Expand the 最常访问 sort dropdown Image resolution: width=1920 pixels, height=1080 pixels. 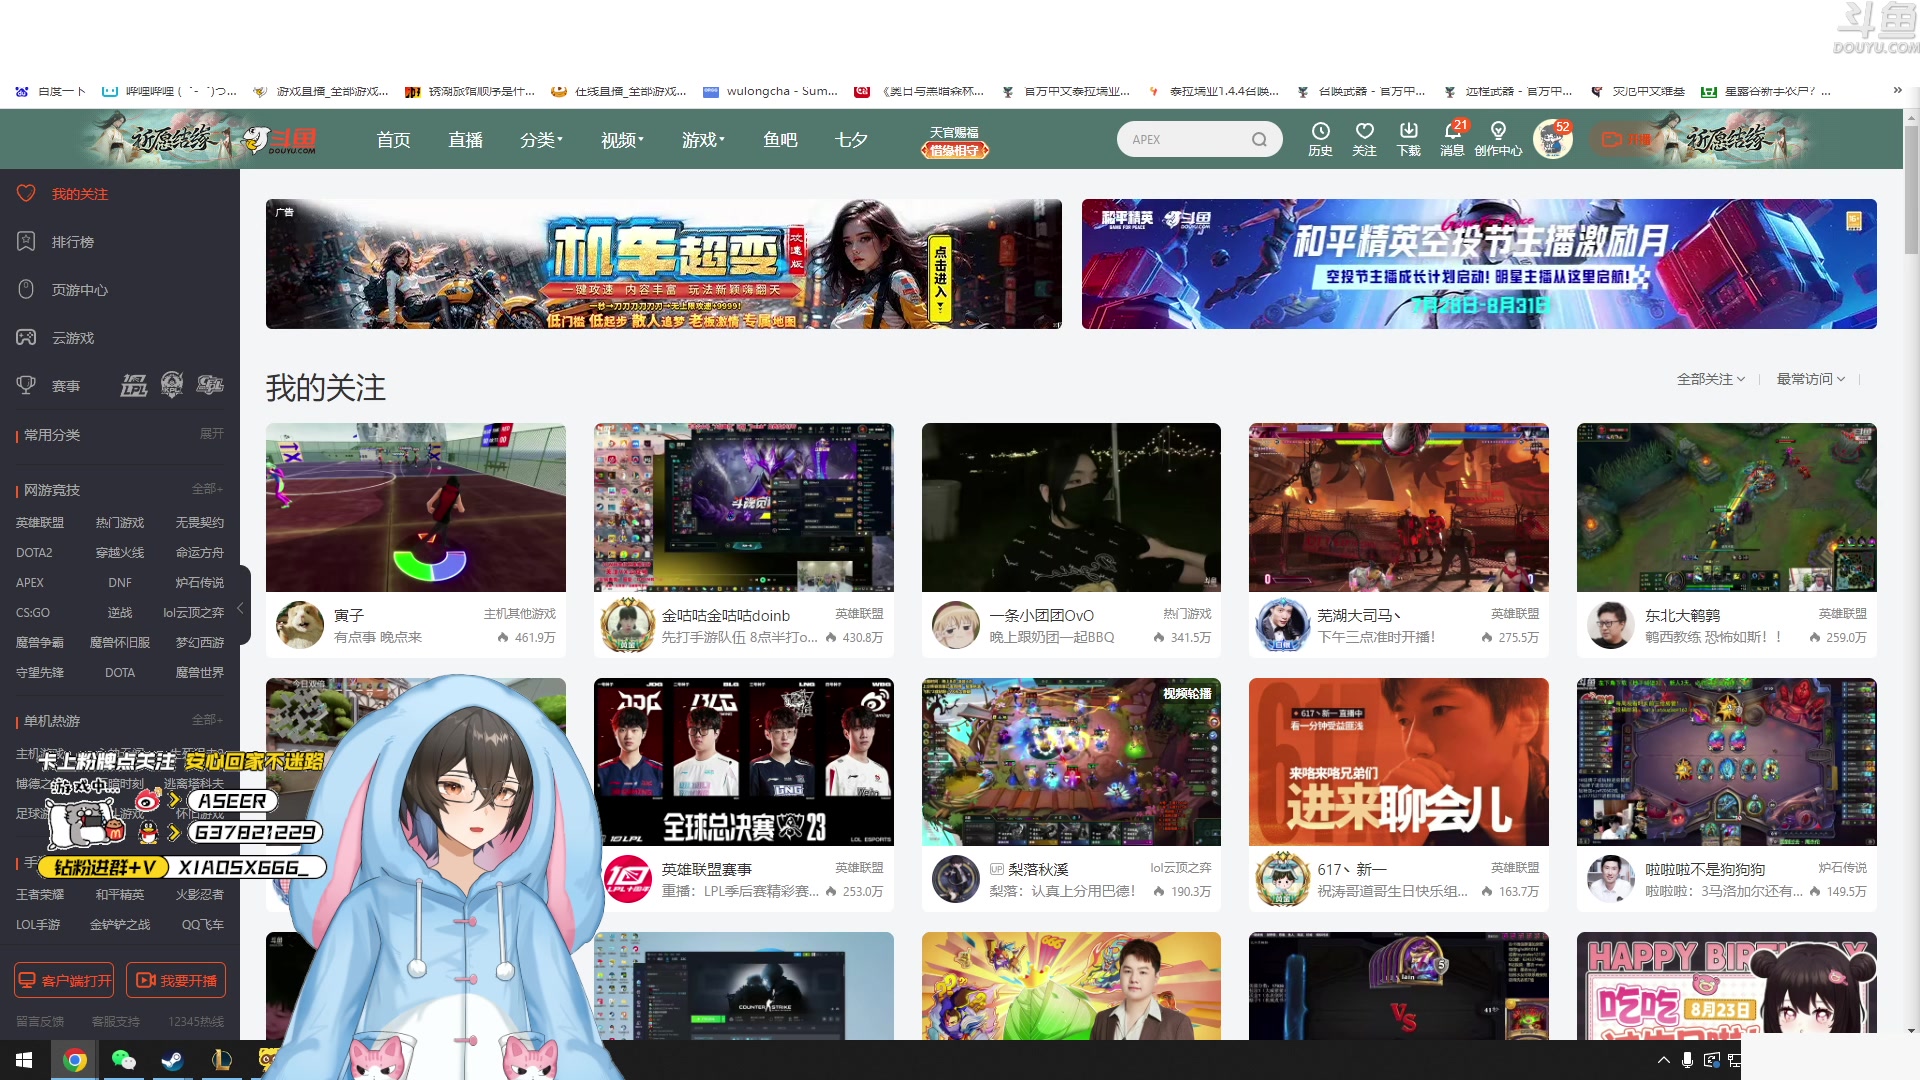(x=1811, y=379)
